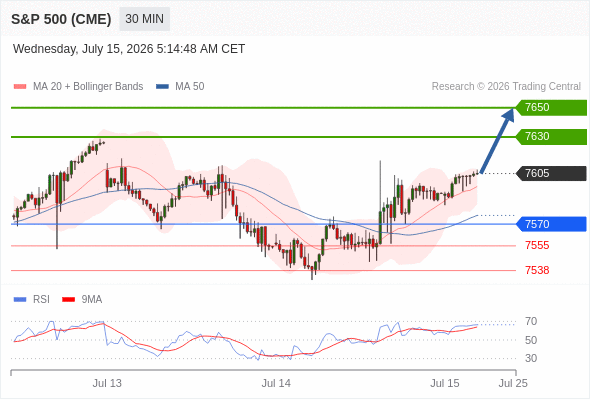Click the 7538 red support level
This screenshot has width=590, height=400.
[537, 270]
